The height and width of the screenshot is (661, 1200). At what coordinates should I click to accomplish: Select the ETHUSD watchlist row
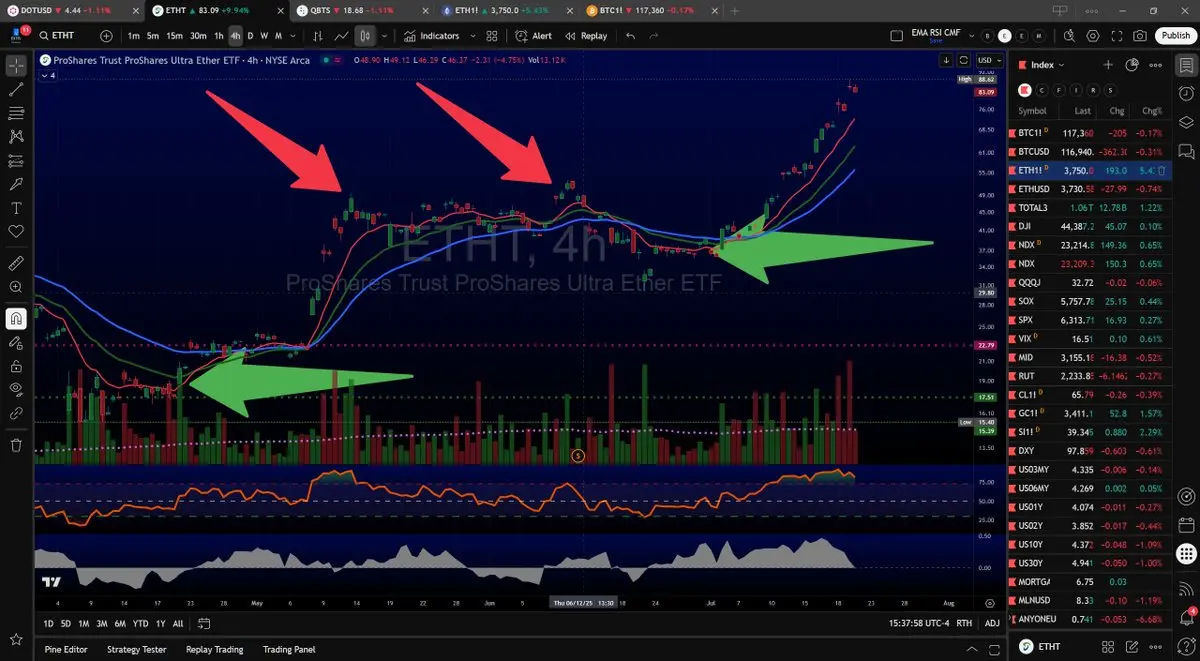[x=1091, y=189]
